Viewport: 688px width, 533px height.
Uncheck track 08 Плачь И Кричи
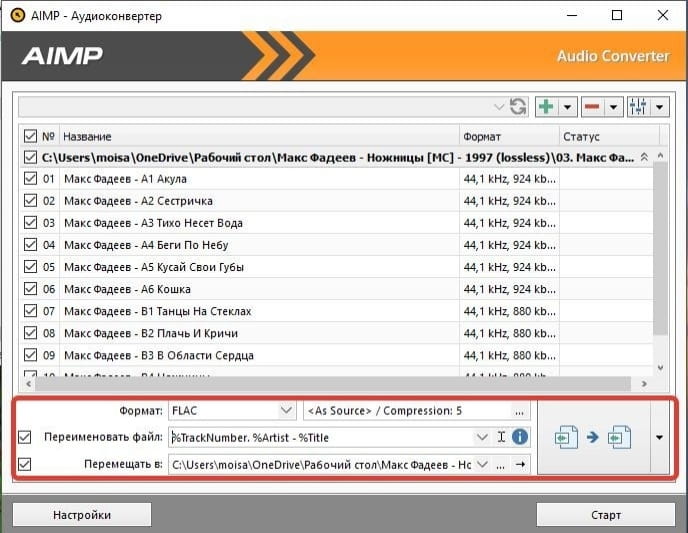pyautogui.click(x=30, y=333)
